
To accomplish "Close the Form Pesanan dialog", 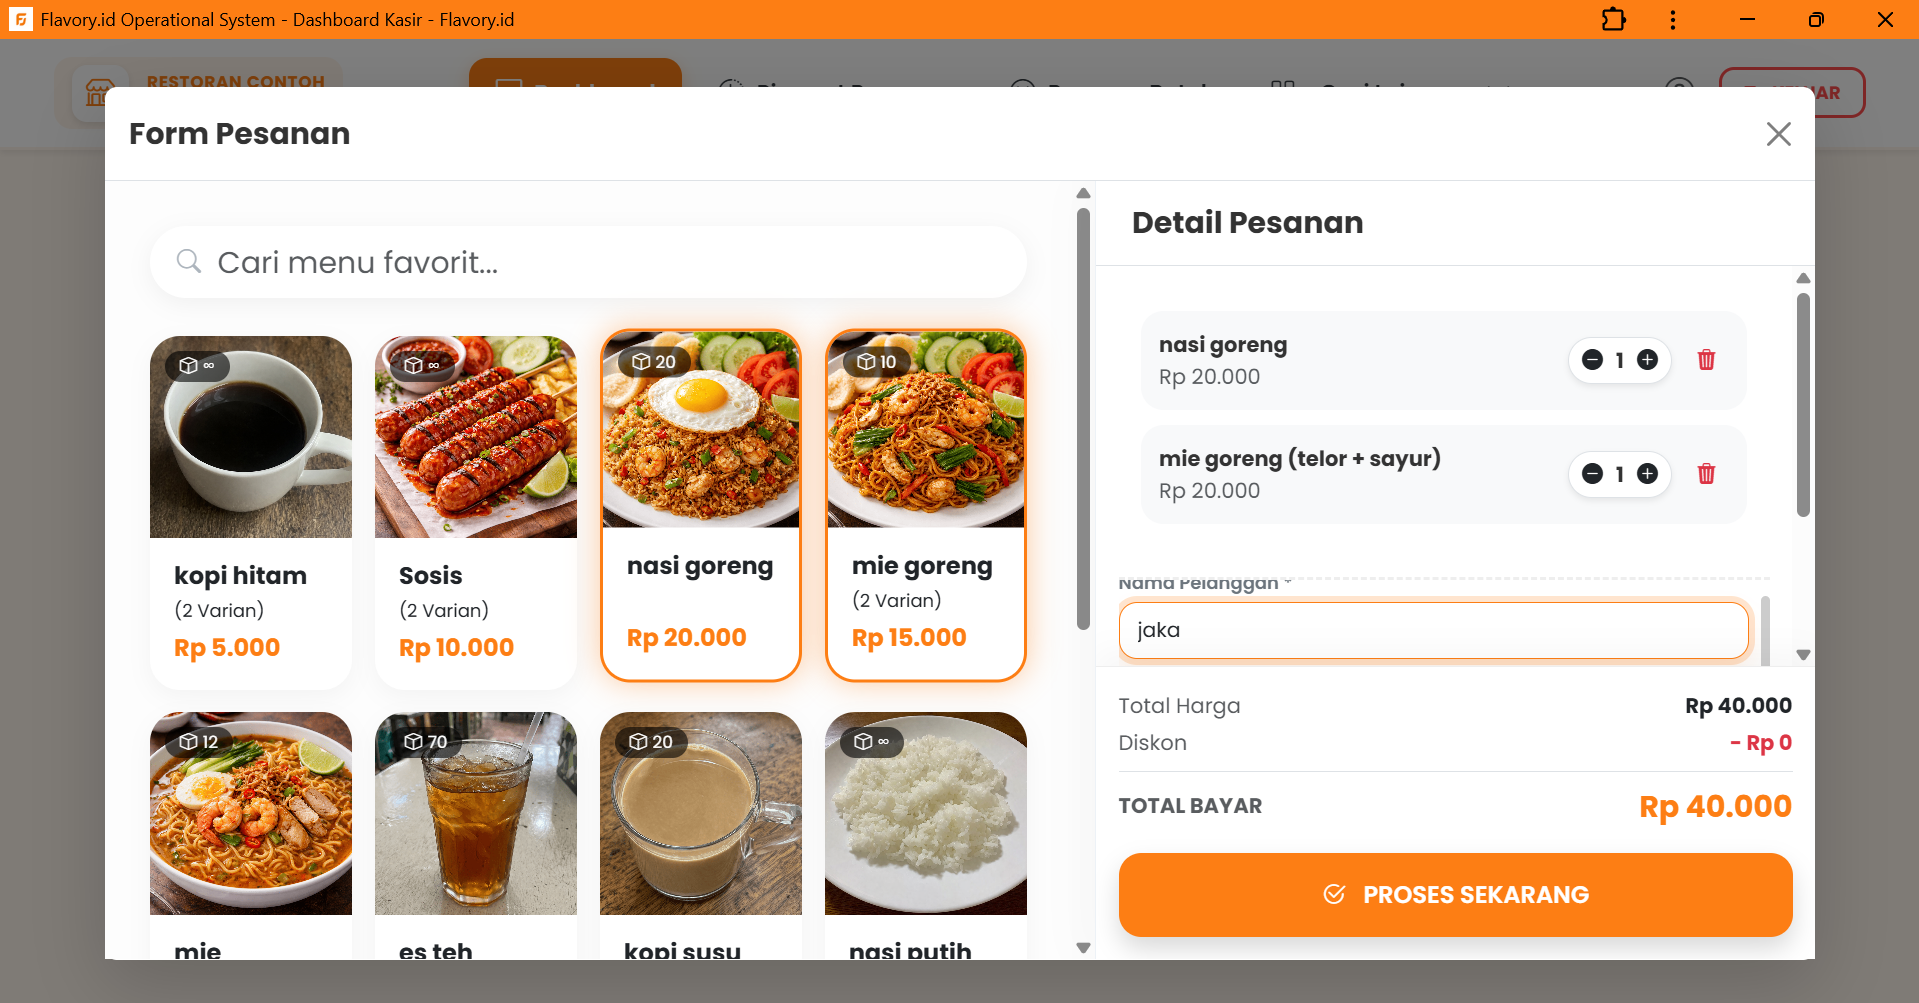I will coord(1778,134).
